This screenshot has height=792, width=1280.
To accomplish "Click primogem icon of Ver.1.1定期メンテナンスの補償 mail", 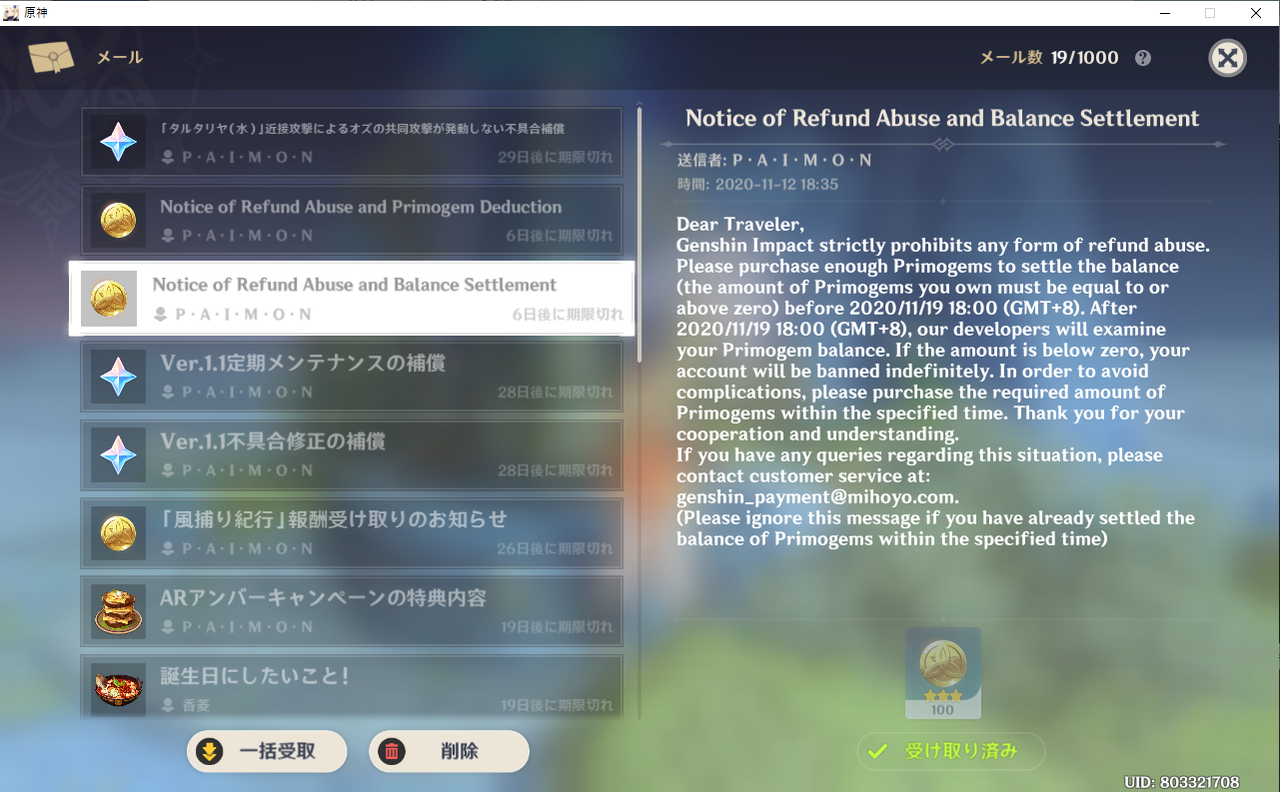I will [118, 377].
